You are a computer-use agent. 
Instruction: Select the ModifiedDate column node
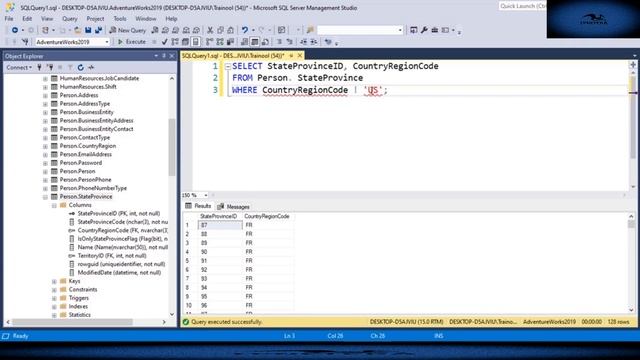pos(119,273)
